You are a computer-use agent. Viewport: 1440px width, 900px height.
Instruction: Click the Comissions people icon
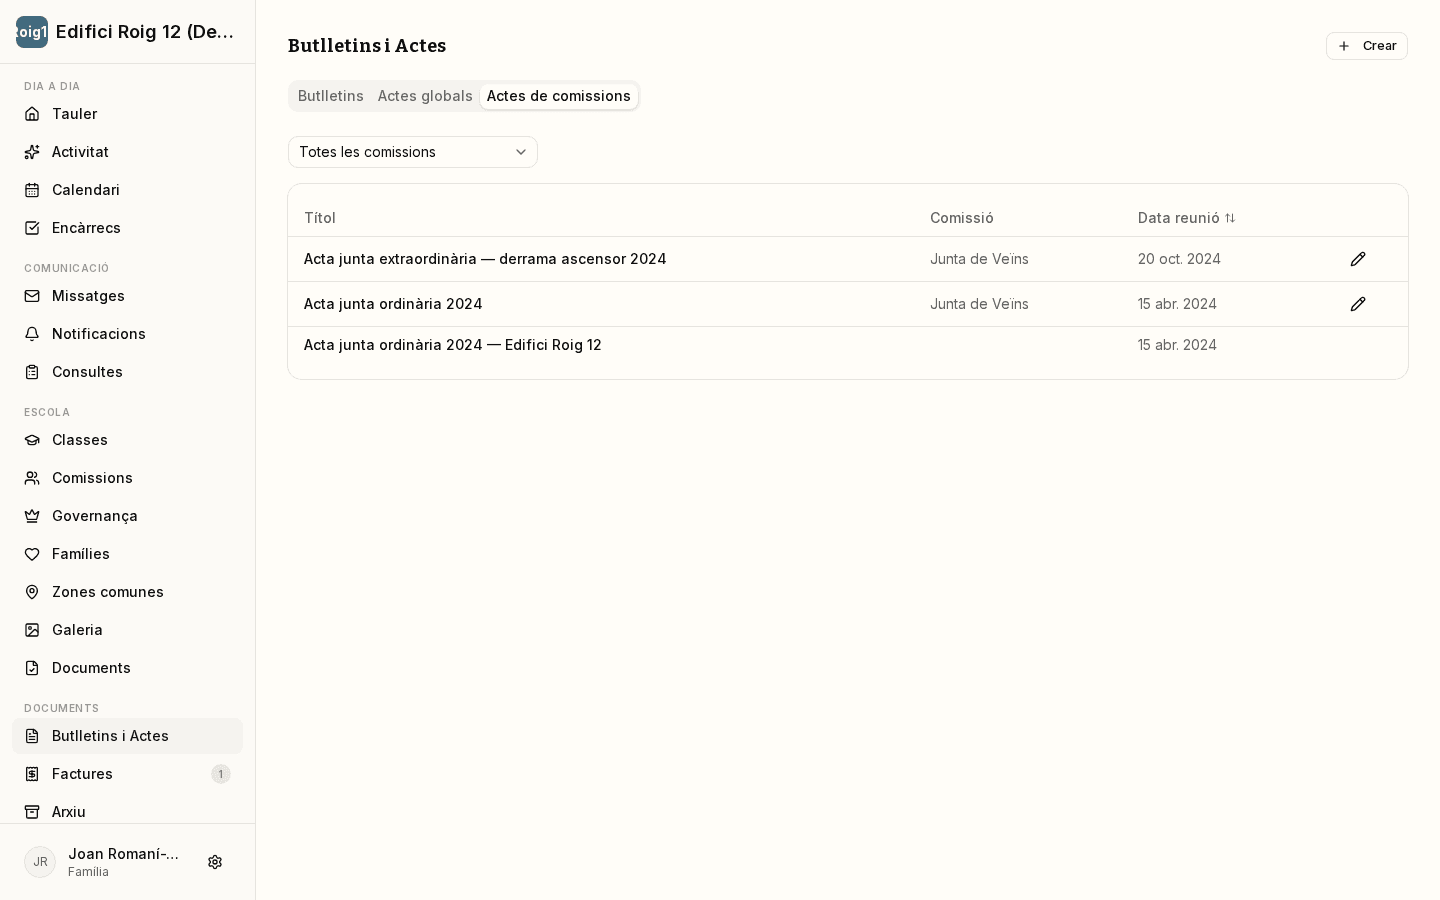click(32, 478)
